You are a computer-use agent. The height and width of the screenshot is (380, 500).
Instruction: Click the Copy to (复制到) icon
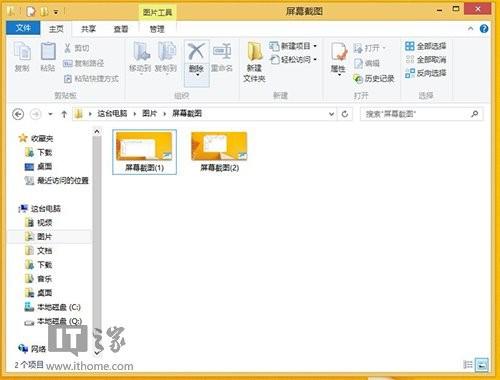tap(166, 52)
